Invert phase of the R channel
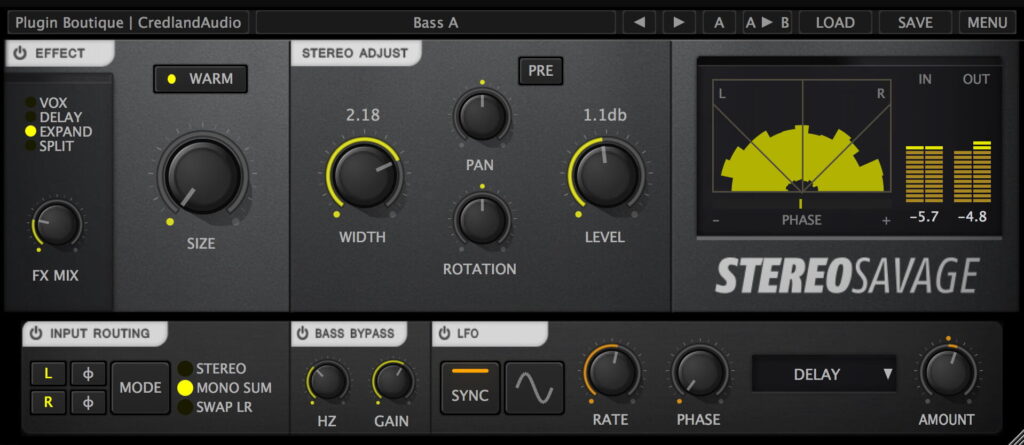This screenshot has width=1024, height=445. 88,402
